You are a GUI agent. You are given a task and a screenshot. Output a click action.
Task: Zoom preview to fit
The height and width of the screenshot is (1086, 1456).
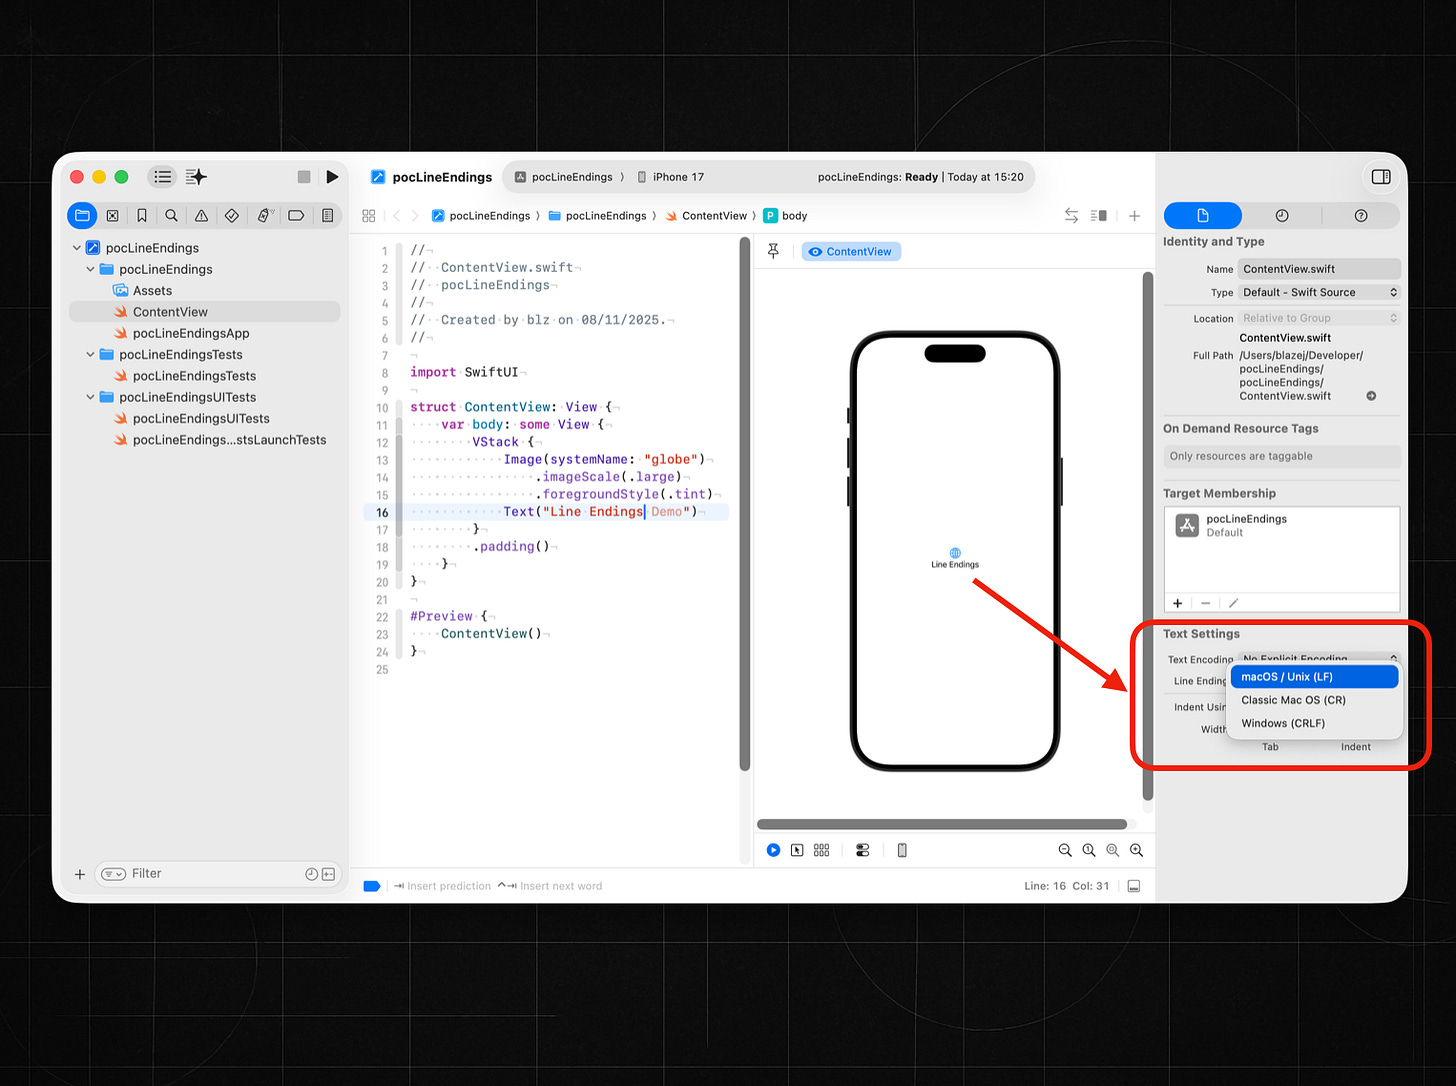pos(1113,850)
